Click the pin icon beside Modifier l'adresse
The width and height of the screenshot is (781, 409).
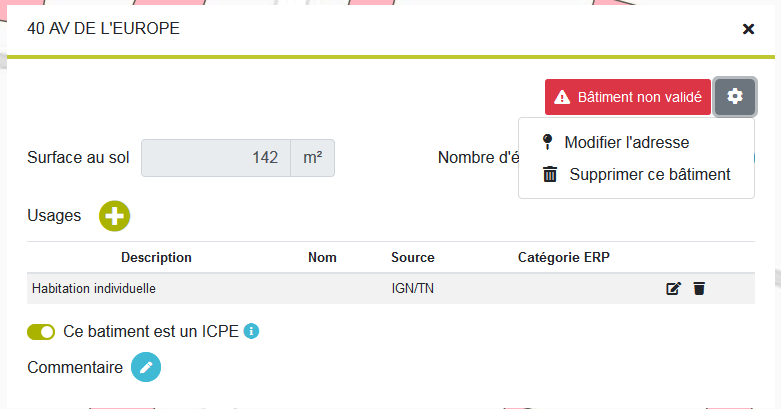tap(547, 143)
